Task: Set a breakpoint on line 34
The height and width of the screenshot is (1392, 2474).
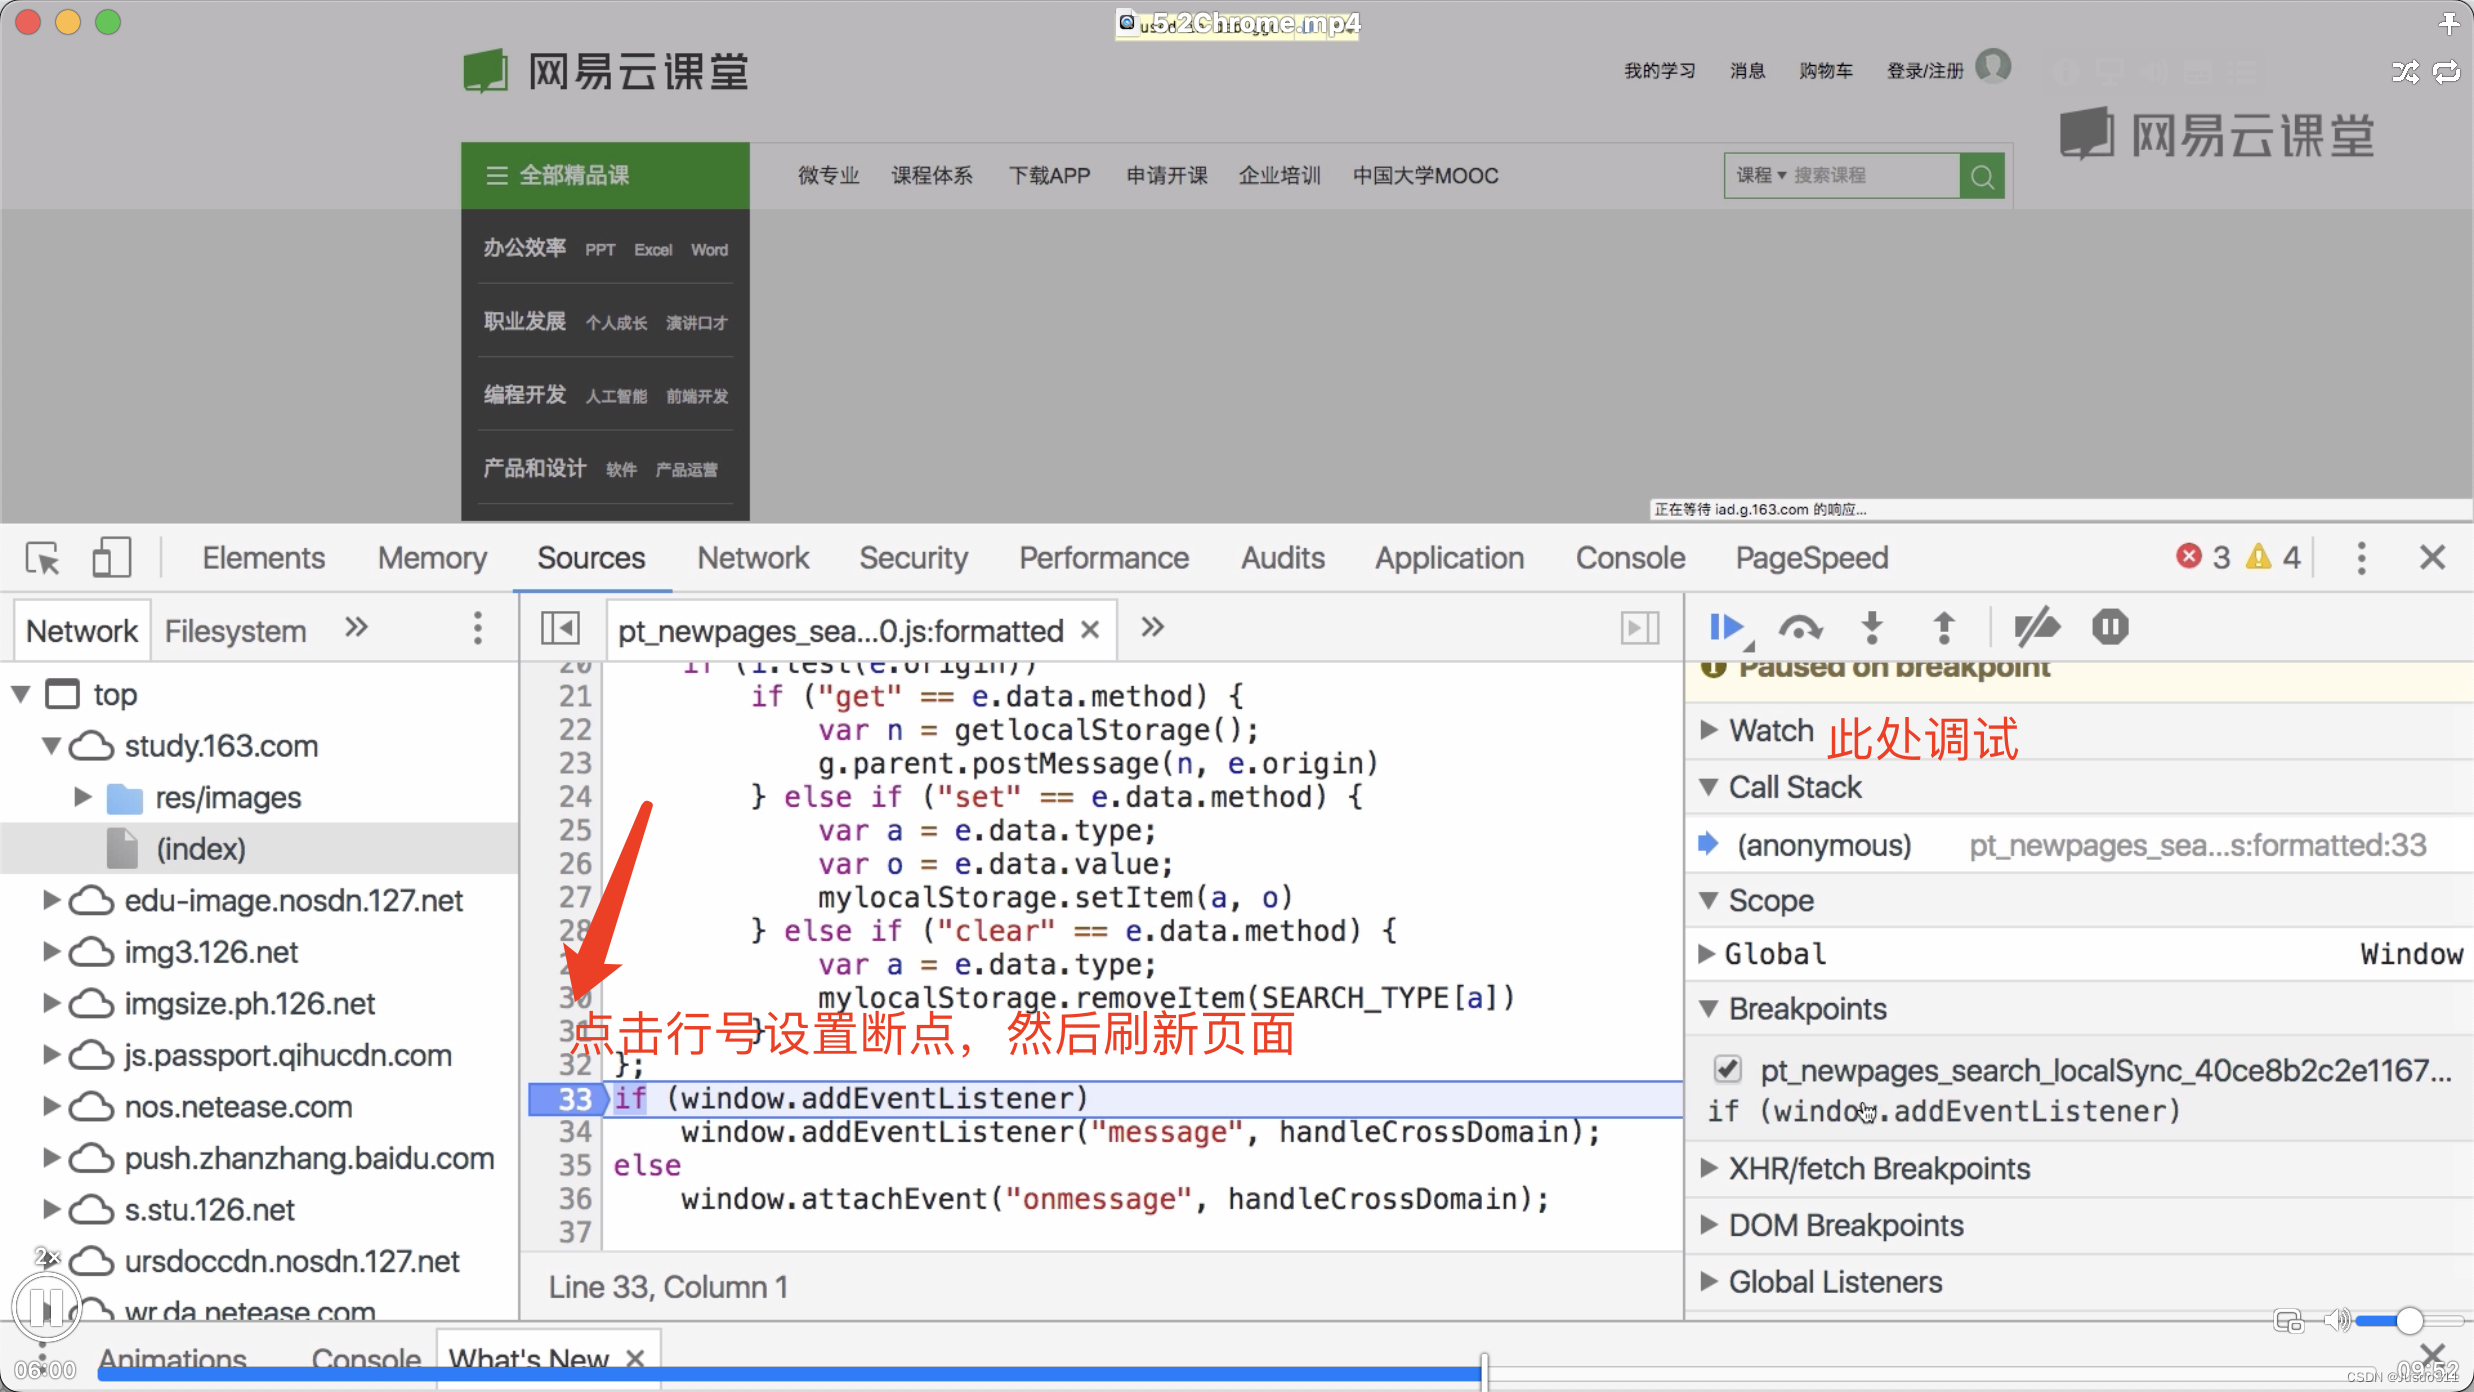Action: [574, 1132]
